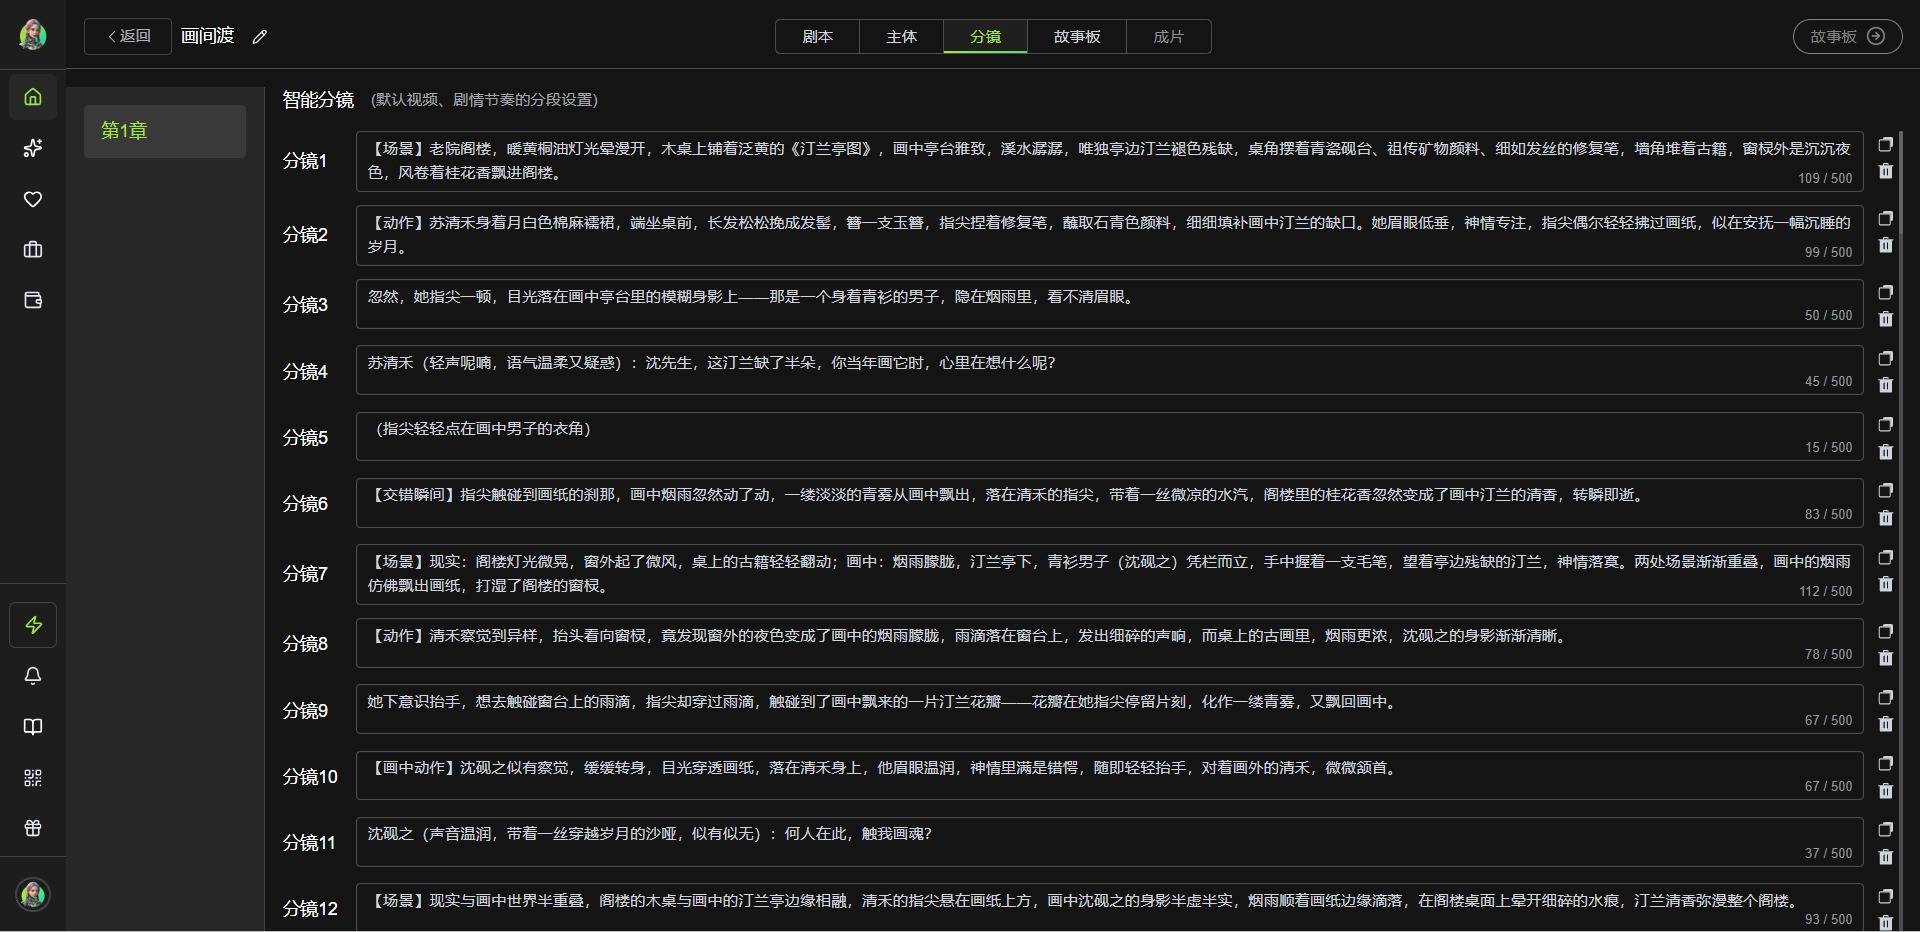Open the AI sparkle tool in sidebar
This screenshot has width=1920, height=932.
click(33, 148)
